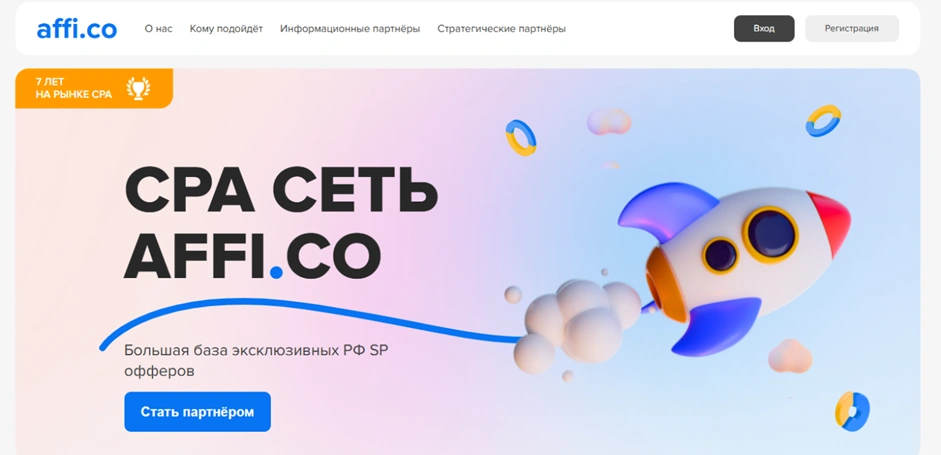Click the donut chart shape at bottom right
This screenshot has width=941, height=455.
pos(852,411)
